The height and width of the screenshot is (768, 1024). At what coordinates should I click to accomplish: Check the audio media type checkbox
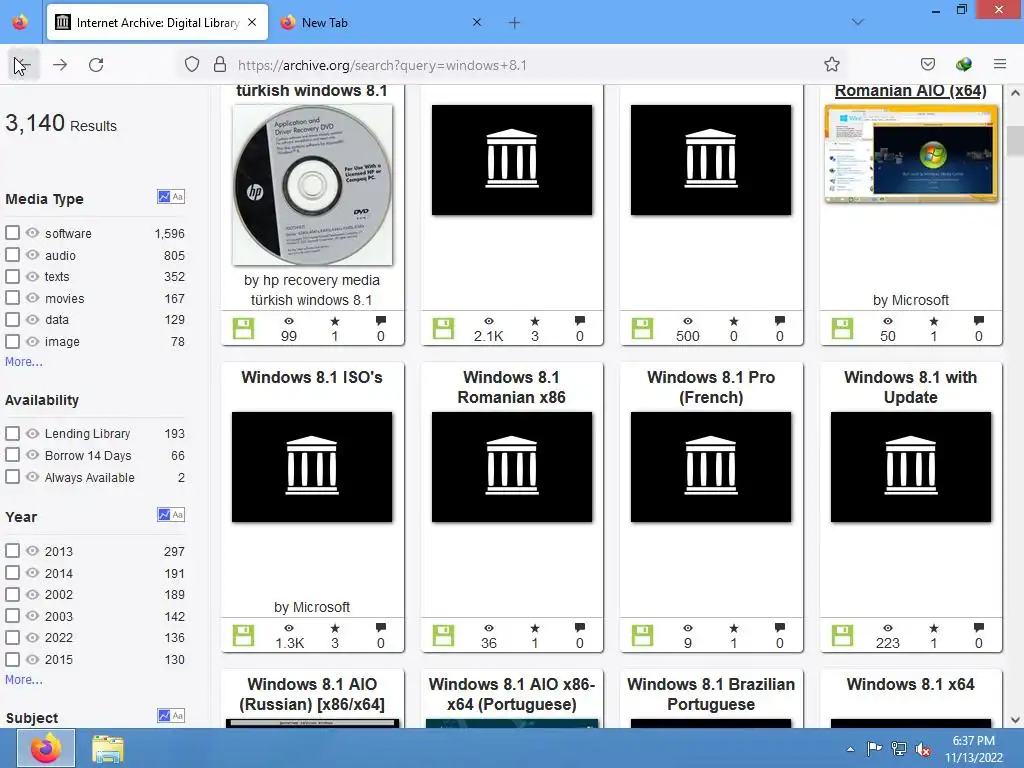click(12, 255)
